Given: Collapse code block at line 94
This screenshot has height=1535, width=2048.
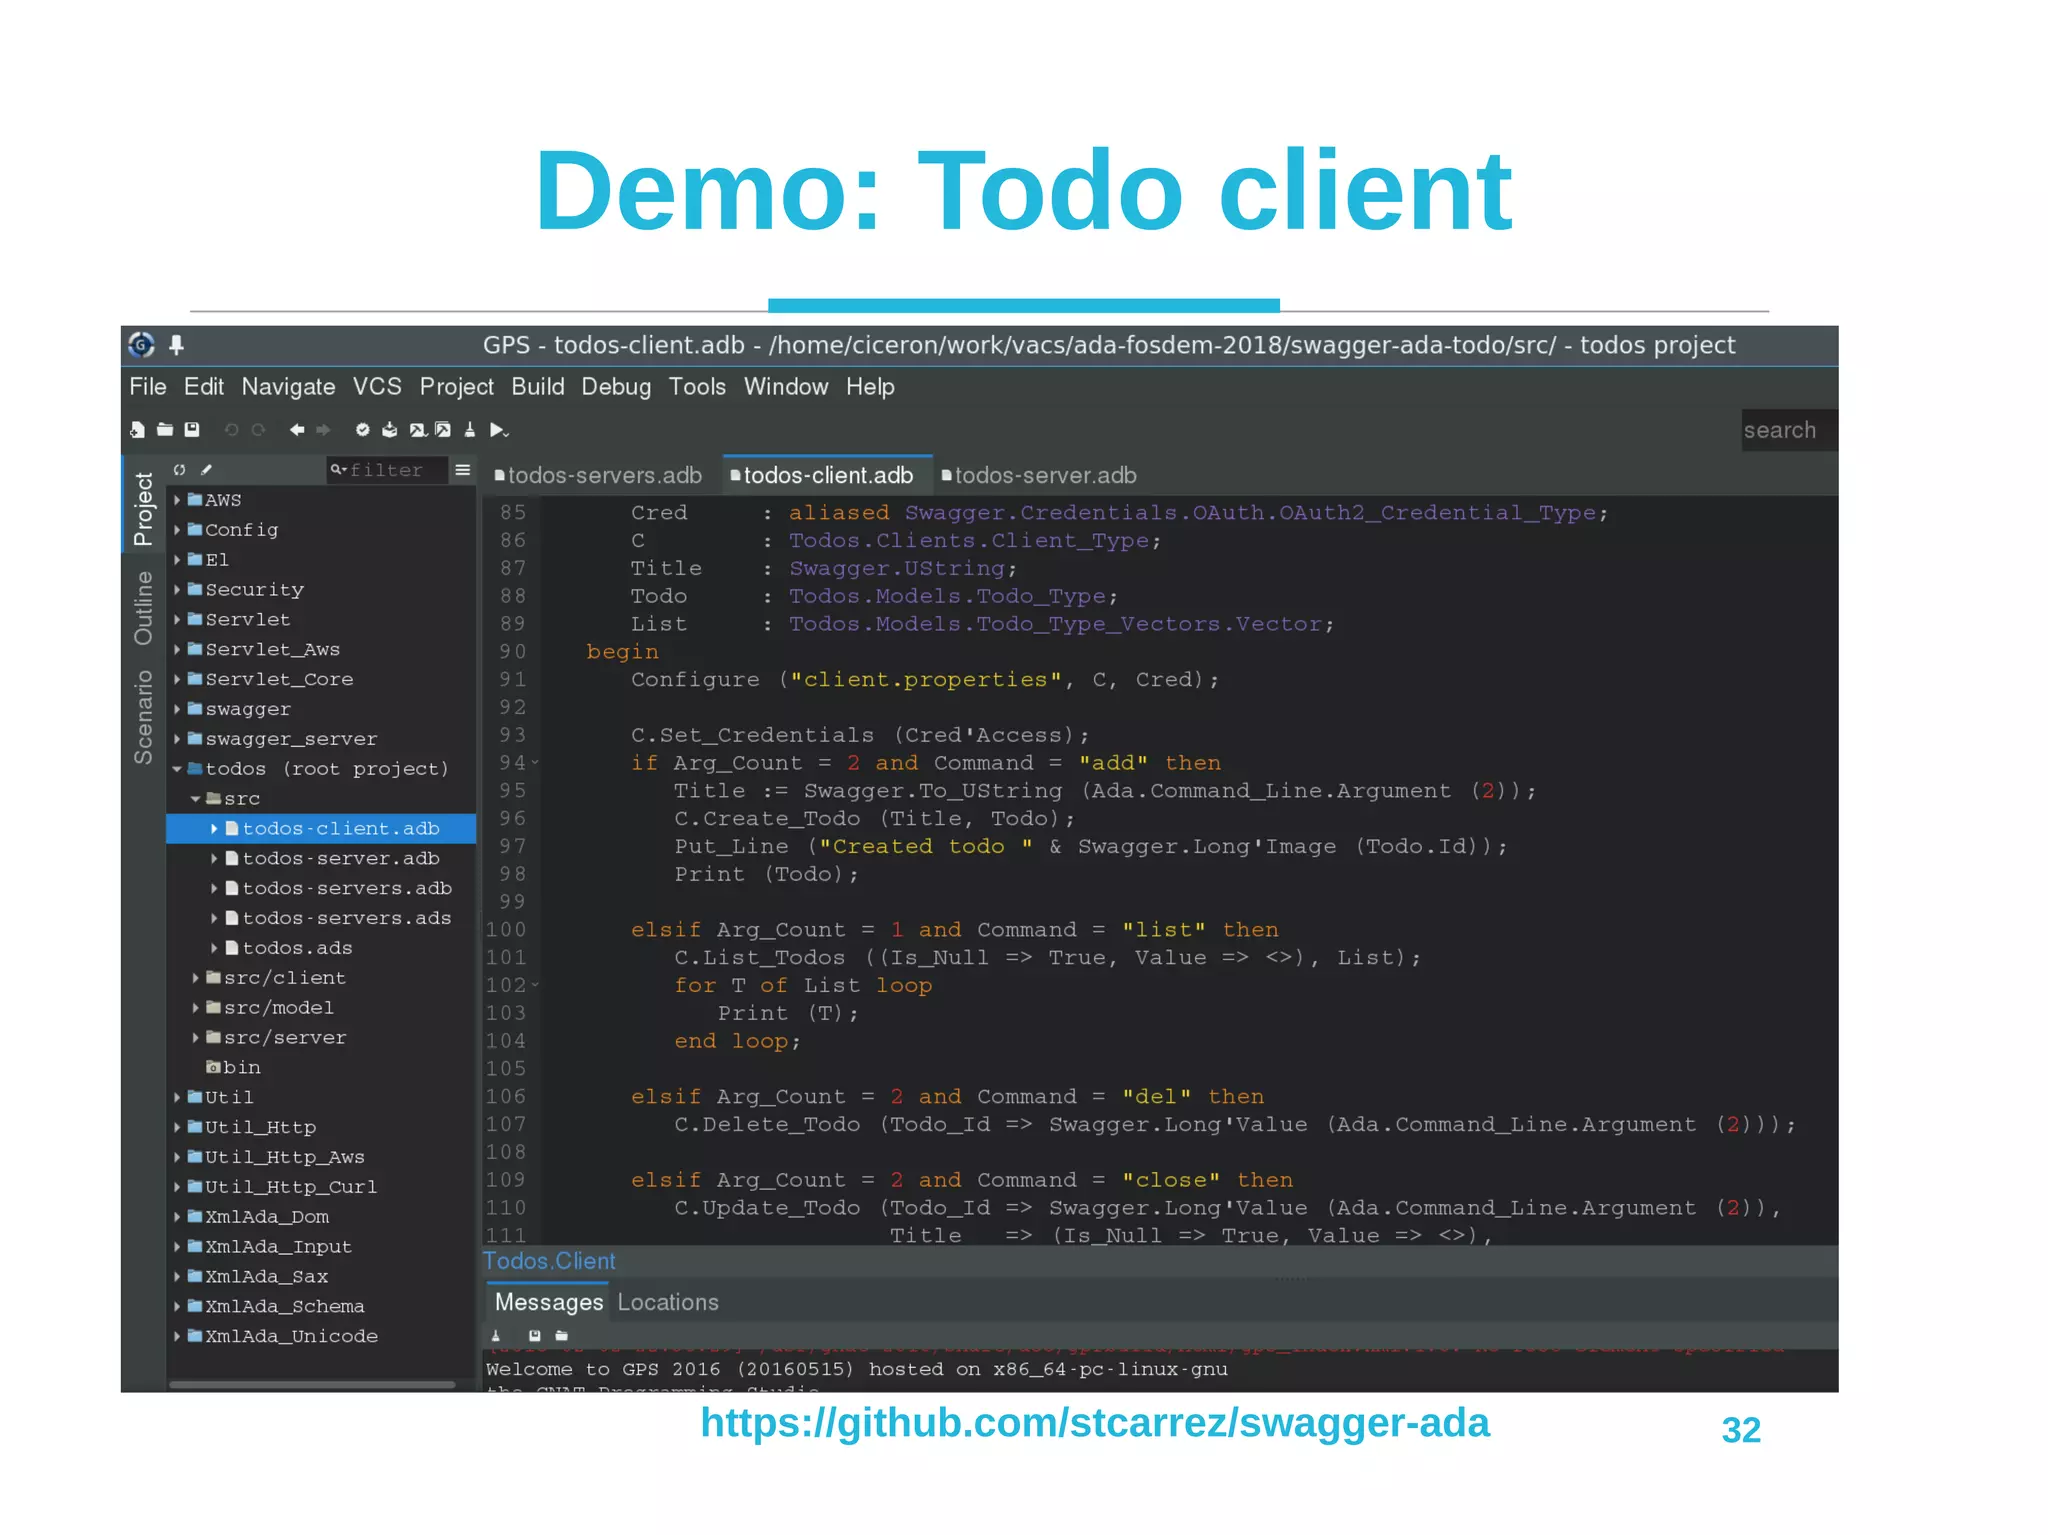Looking at the screenshot, I should 535,763.
